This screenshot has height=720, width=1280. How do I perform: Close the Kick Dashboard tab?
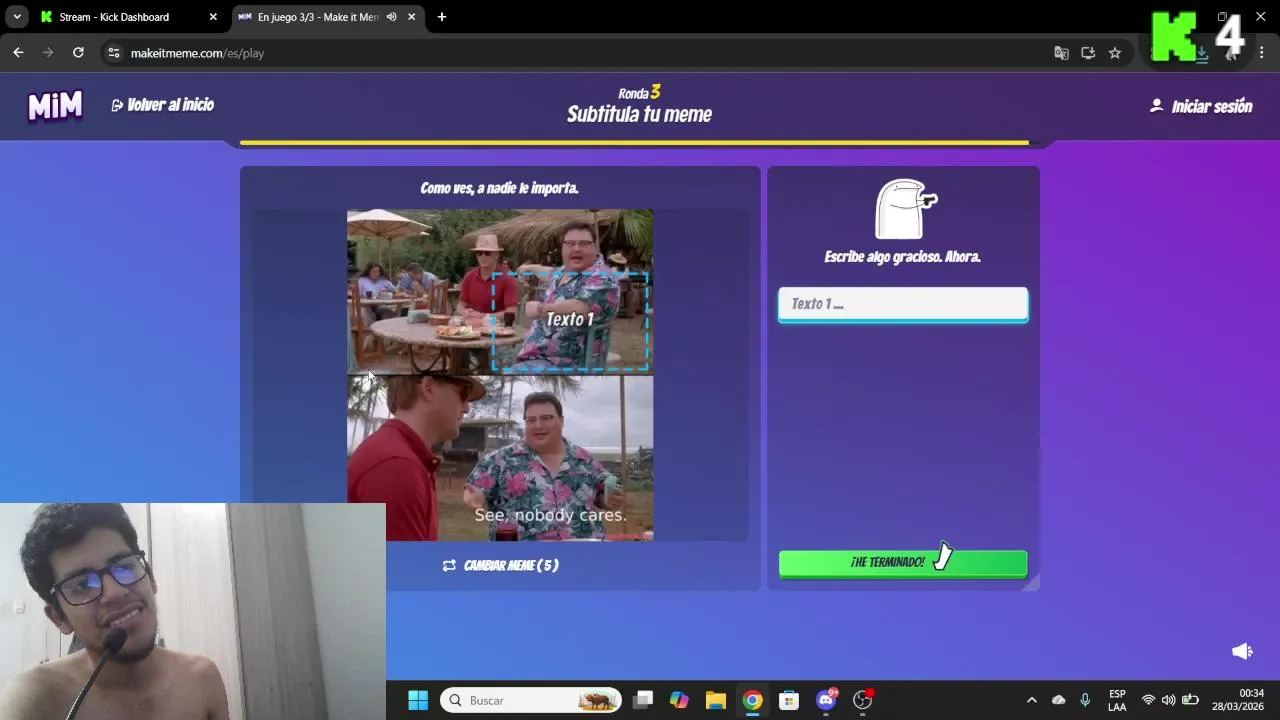(x=212, y=17)
